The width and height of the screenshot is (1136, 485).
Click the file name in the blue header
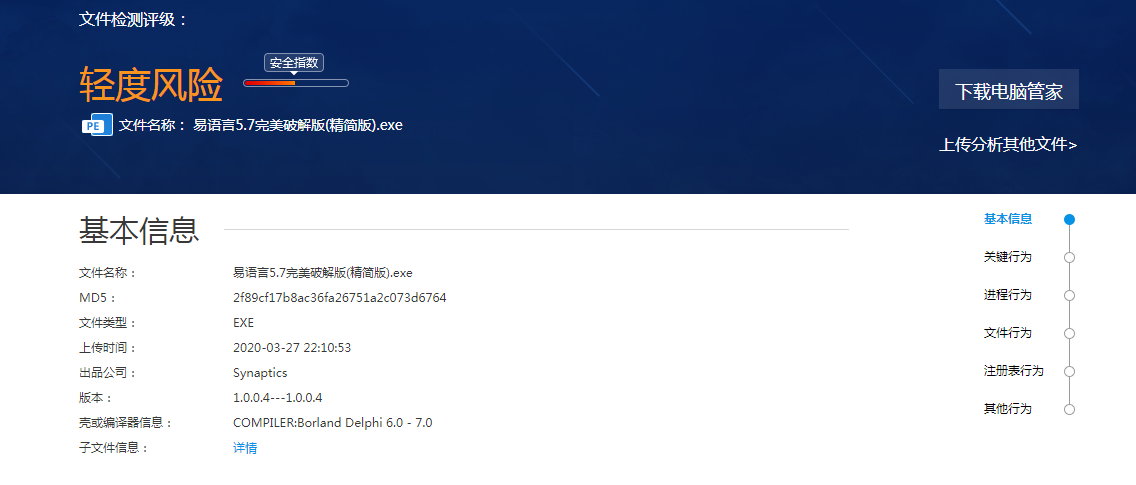point(298,125)
